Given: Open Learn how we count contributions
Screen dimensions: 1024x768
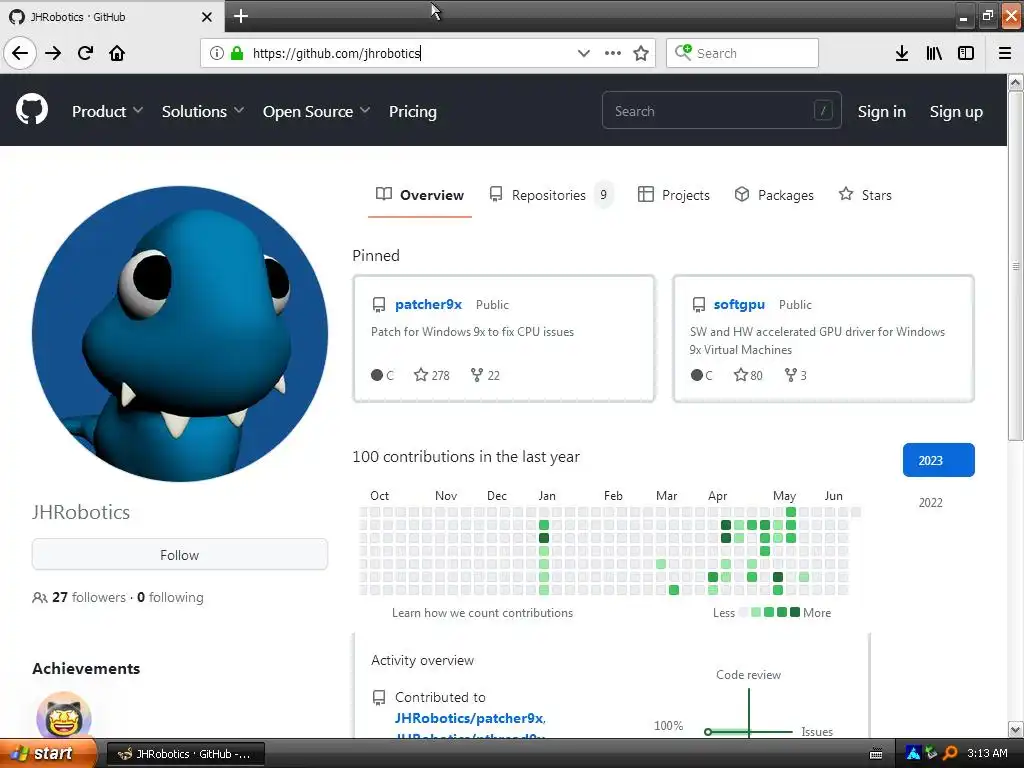Looking at the screenshot, I should point(482,613).
